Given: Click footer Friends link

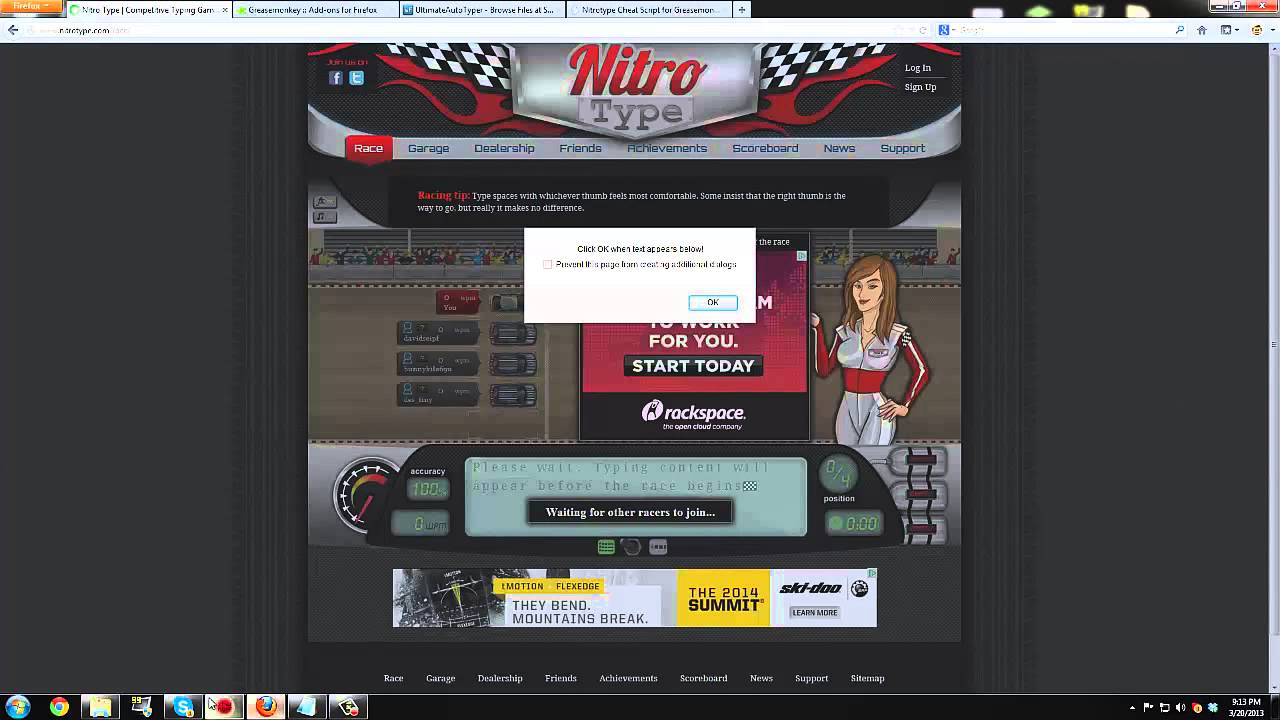Looking at the screenshot, I should coord(561,678).
